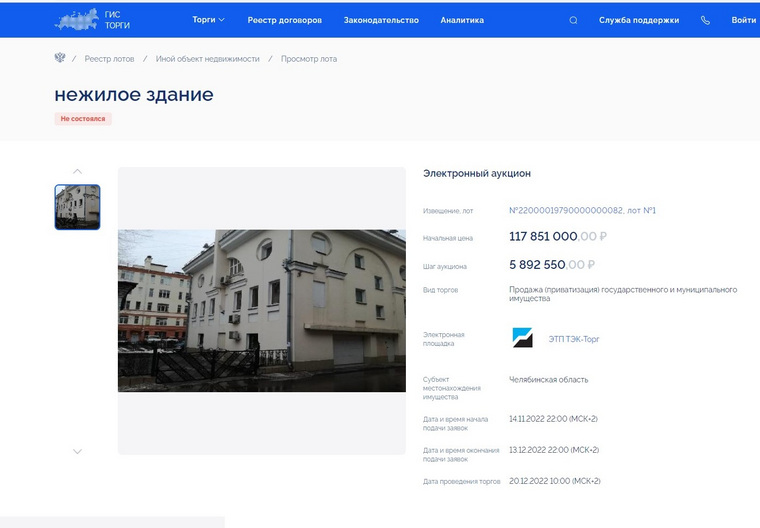760x528 pixels.
Task: Click the Электронная площадка label
Action: (x=443, y=339)
